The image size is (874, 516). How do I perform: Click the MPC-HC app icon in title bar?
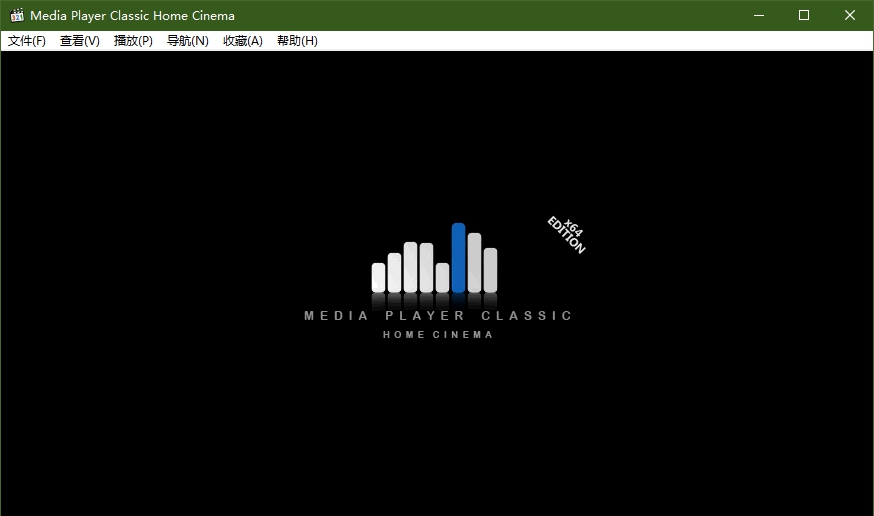[17, 16]
